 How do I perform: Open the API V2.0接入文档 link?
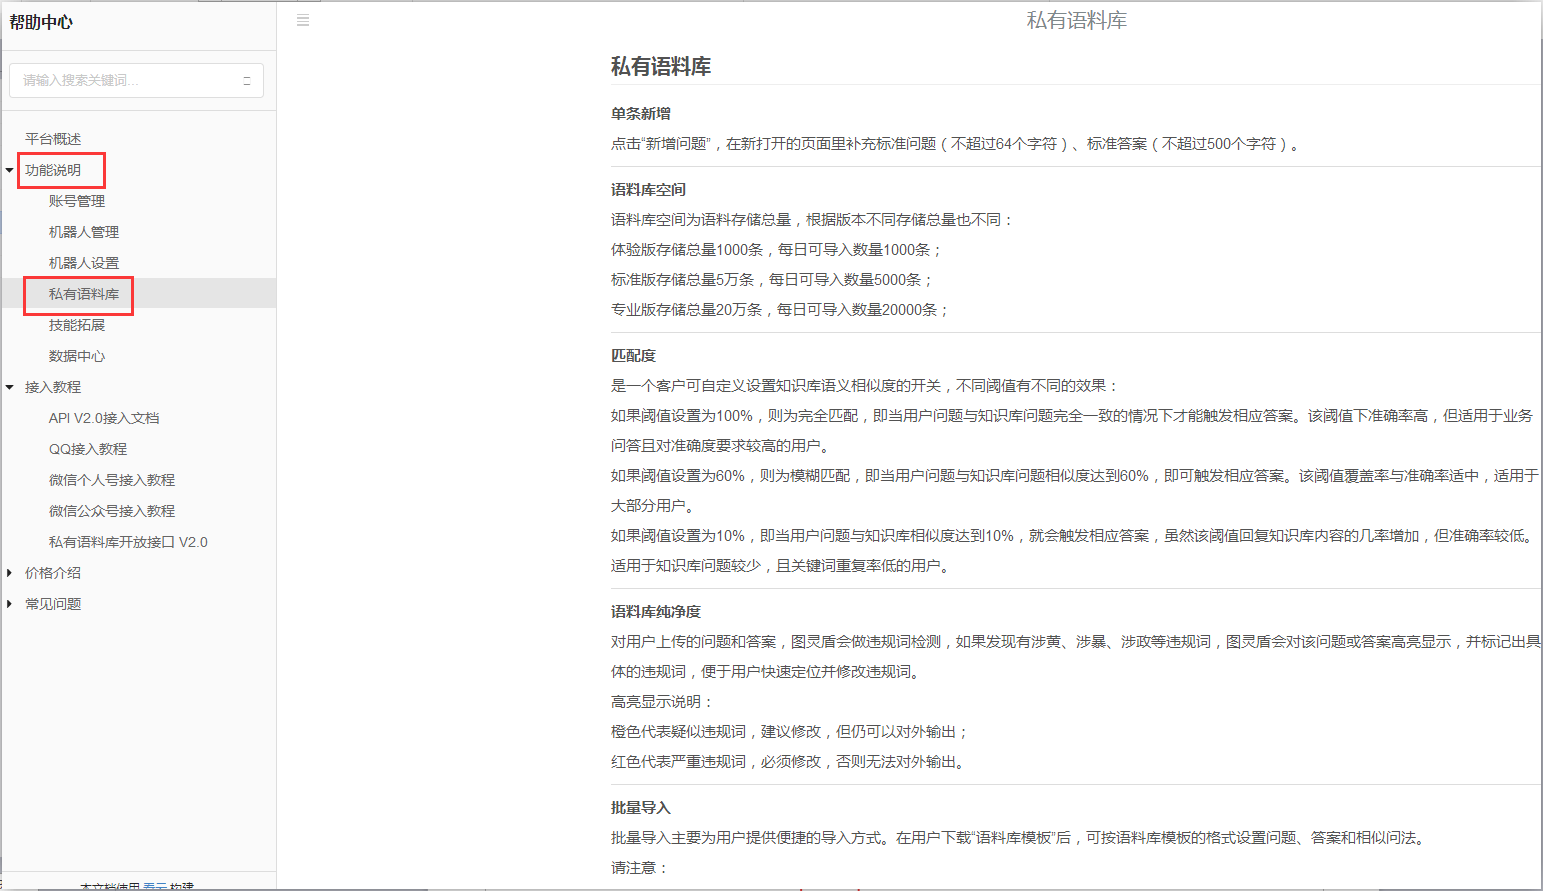point(104,418)
